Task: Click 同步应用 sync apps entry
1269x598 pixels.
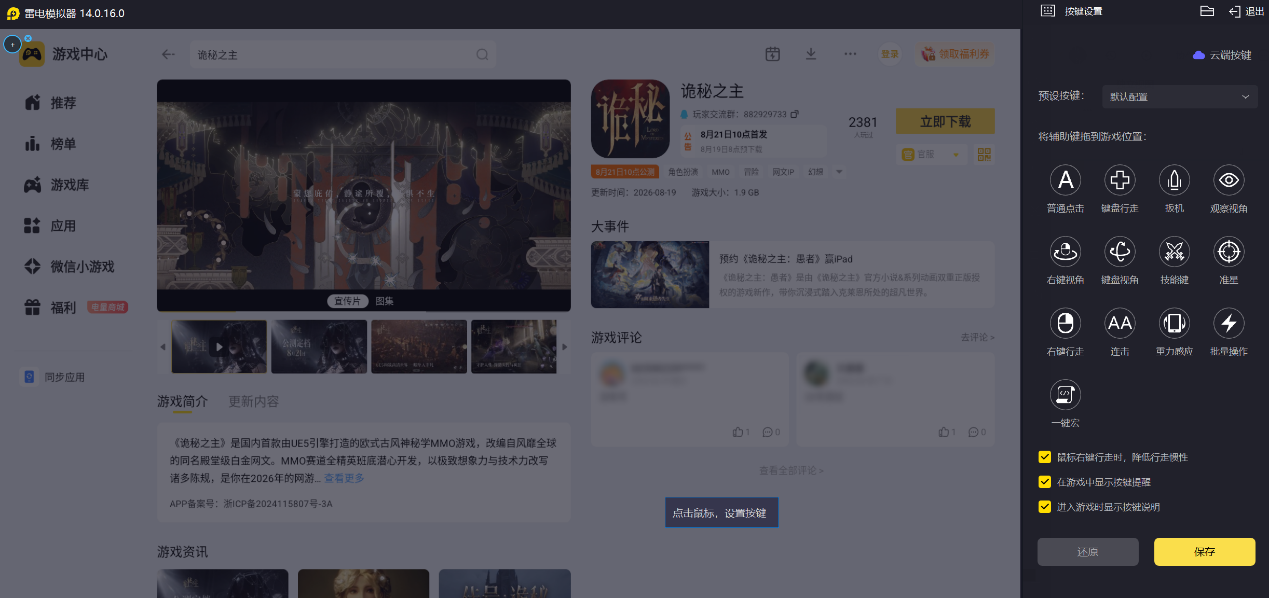Action: point(55,377)
